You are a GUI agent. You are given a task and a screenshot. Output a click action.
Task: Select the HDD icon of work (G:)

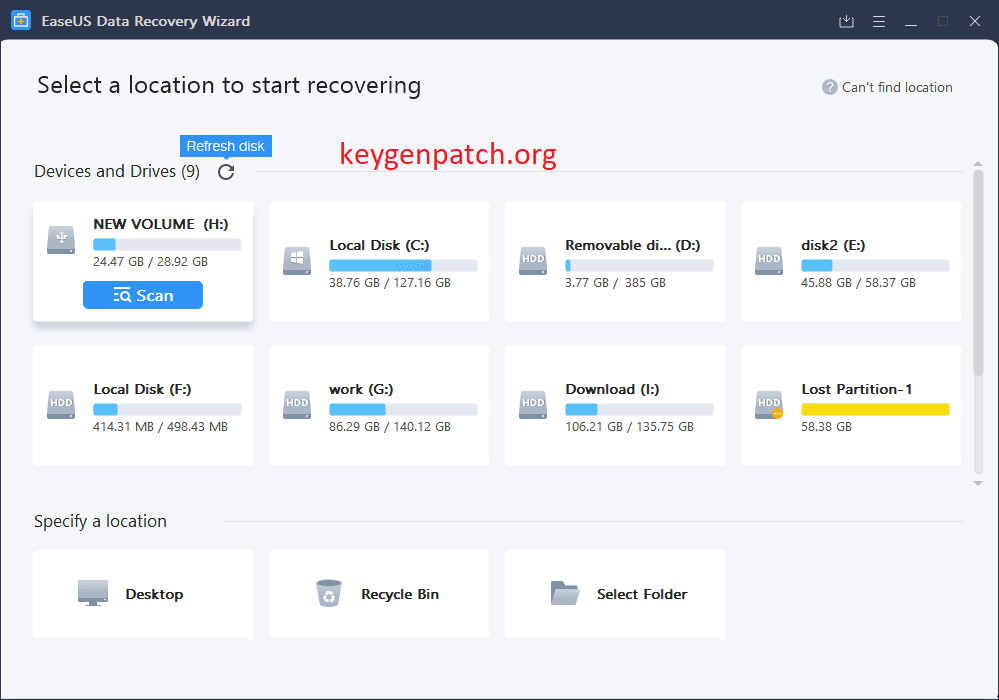pyautogui.click(x=297, y=405)
